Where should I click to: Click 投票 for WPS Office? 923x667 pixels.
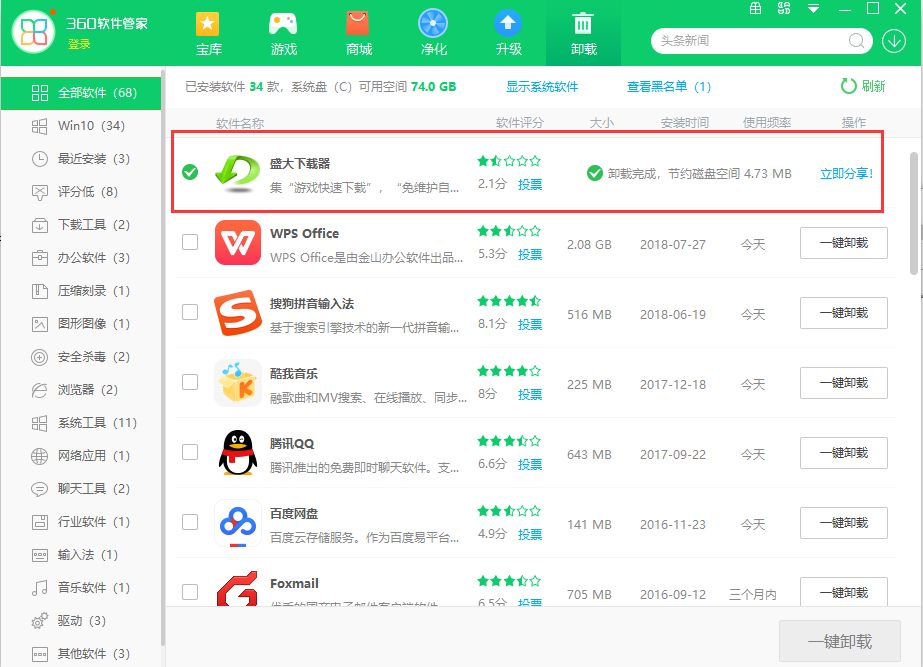530,254
